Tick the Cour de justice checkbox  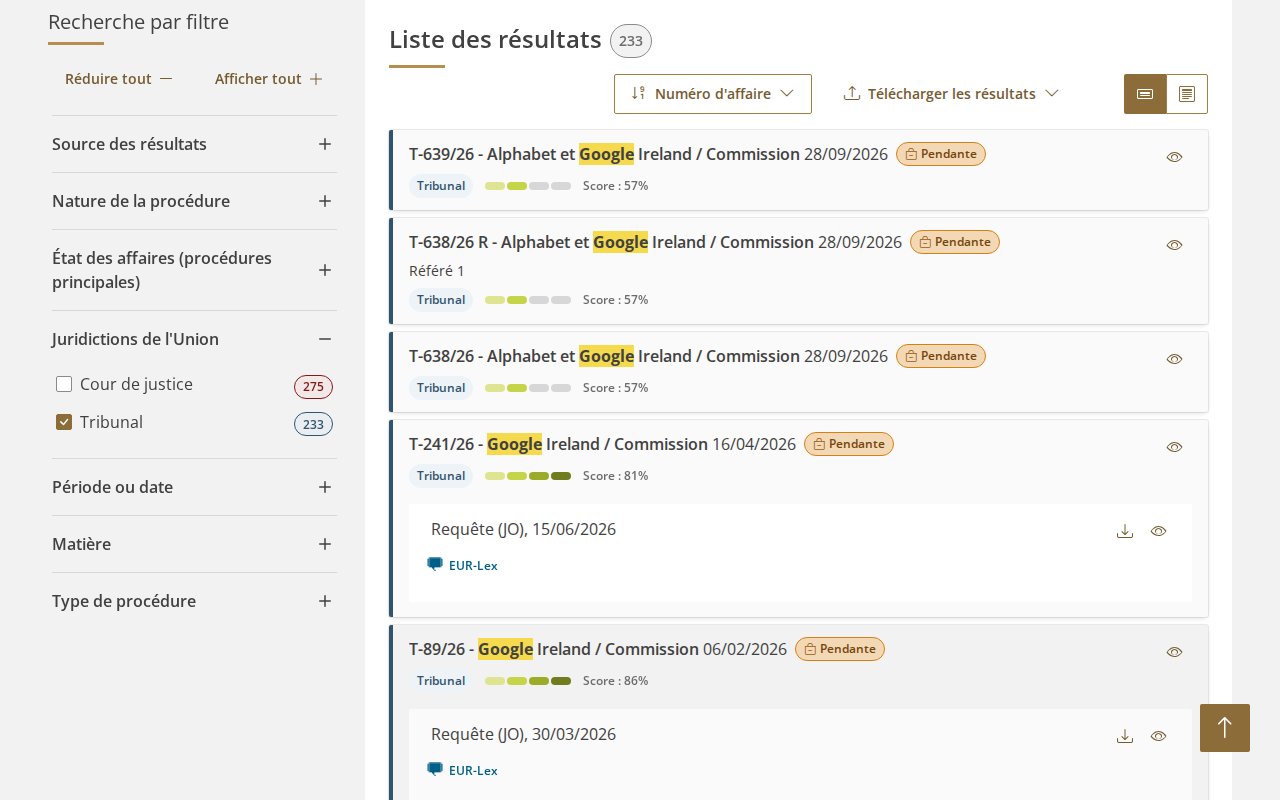click(x=64, y=384)
